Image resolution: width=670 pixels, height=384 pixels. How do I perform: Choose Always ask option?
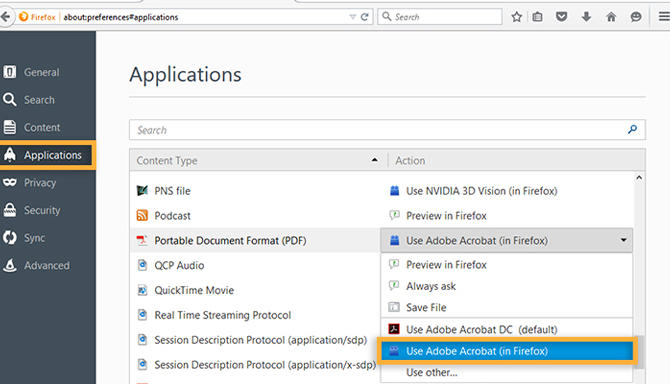(506, 286)
